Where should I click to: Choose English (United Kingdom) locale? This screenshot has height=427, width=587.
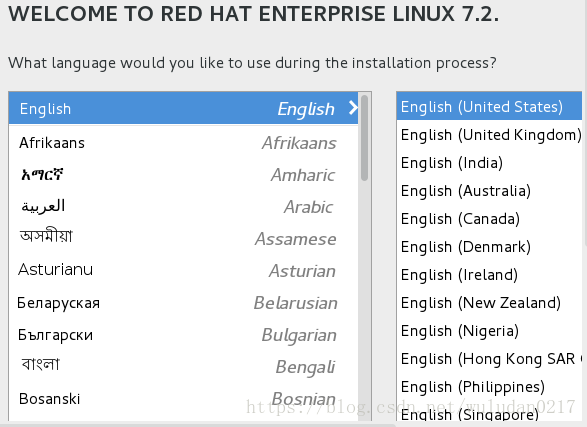[x=489, y=135]
